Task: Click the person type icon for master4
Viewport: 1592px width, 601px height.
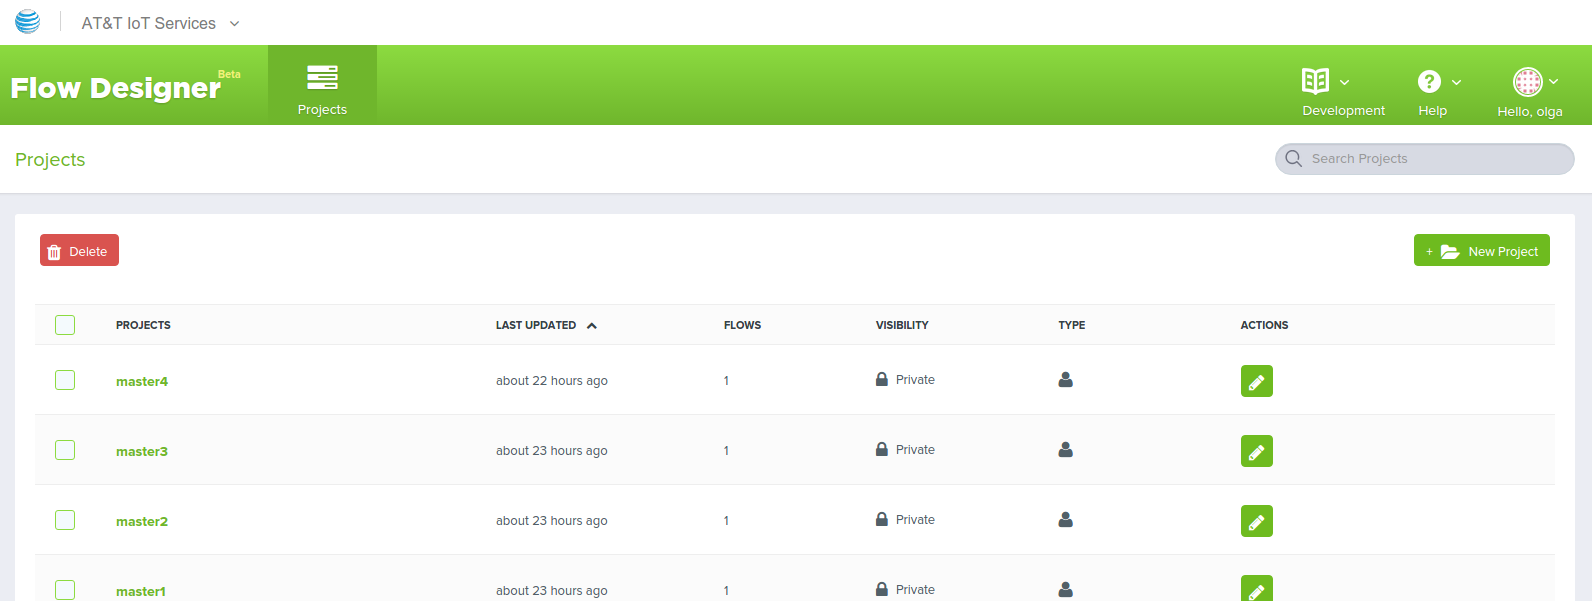Action: 1066,379
